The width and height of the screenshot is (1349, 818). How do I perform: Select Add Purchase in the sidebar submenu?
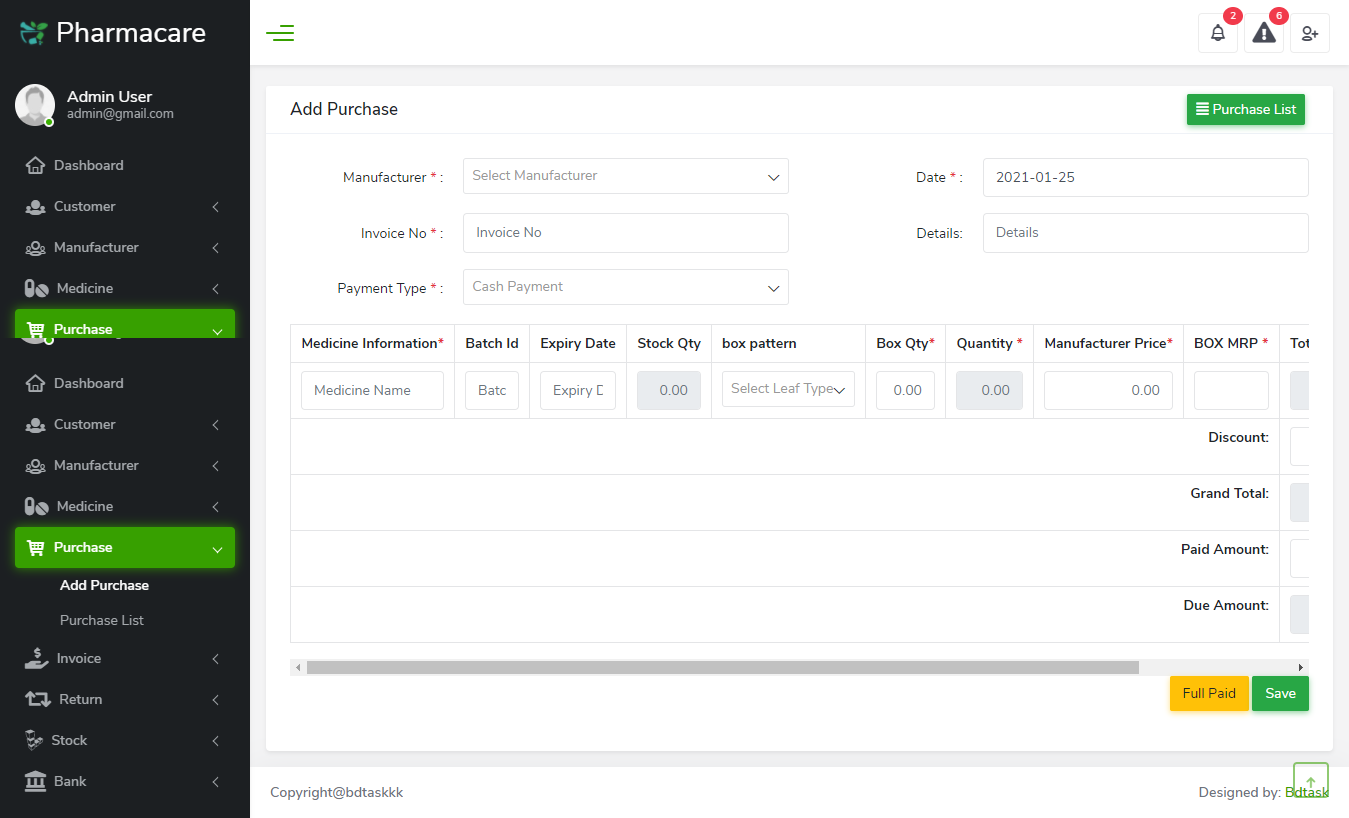[x=104, y=585]
